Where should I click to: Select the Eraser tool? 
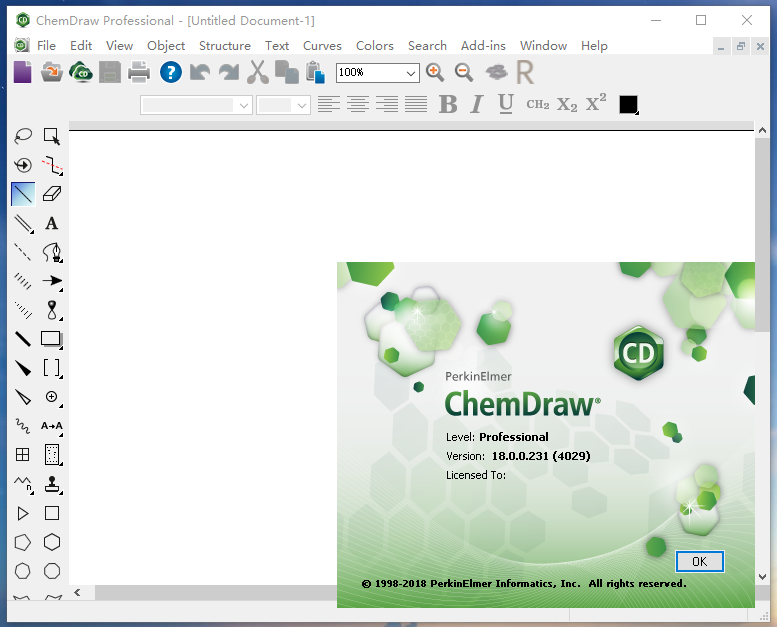coord(52,194)
